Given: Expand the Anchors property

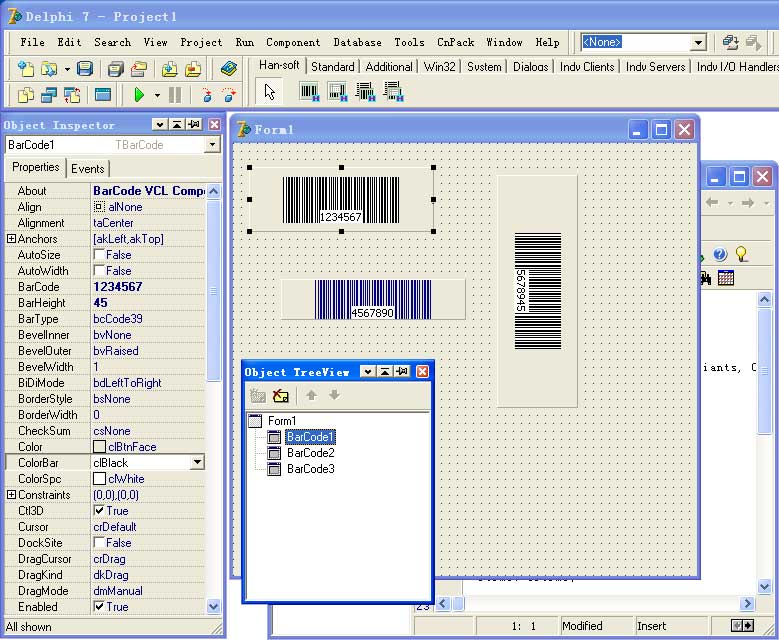Looking at the screenshot, I should click(11, 239).
